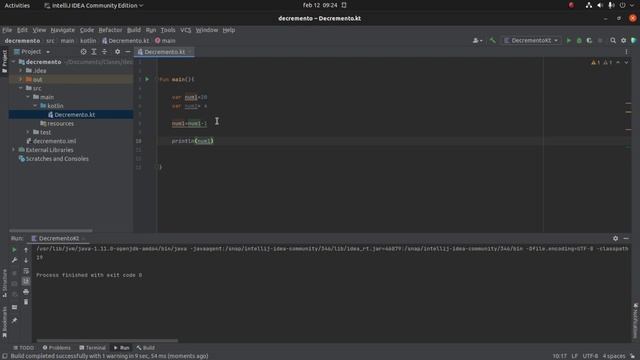Toggle the Project side tool window button

point(4,62)
